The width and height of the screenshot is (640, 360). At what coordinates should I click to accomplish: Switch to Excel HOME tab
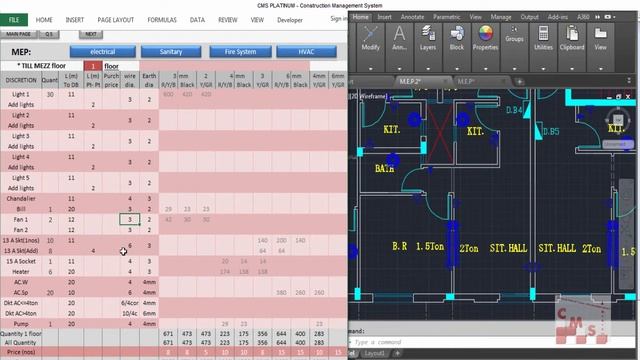pyautogui.click(x=44, y=20)
